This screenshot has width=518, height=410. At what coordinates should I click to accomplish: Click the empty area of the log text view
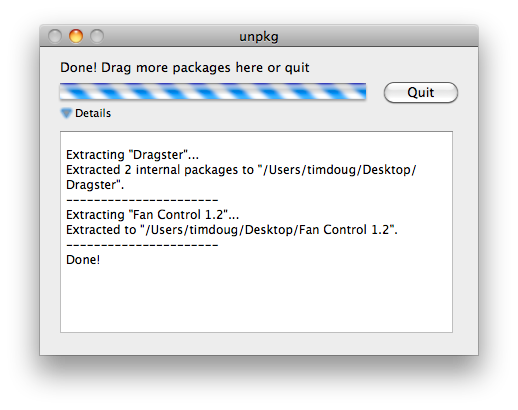coord(256,300)
